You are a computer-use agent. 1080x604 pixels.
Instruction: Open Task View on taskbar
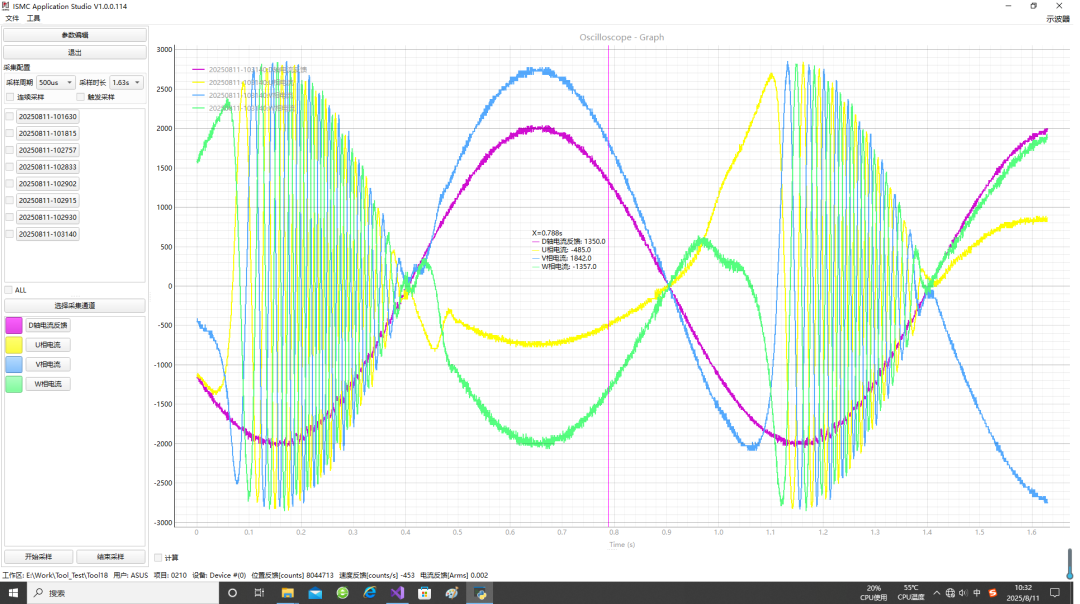click(259, 593)
